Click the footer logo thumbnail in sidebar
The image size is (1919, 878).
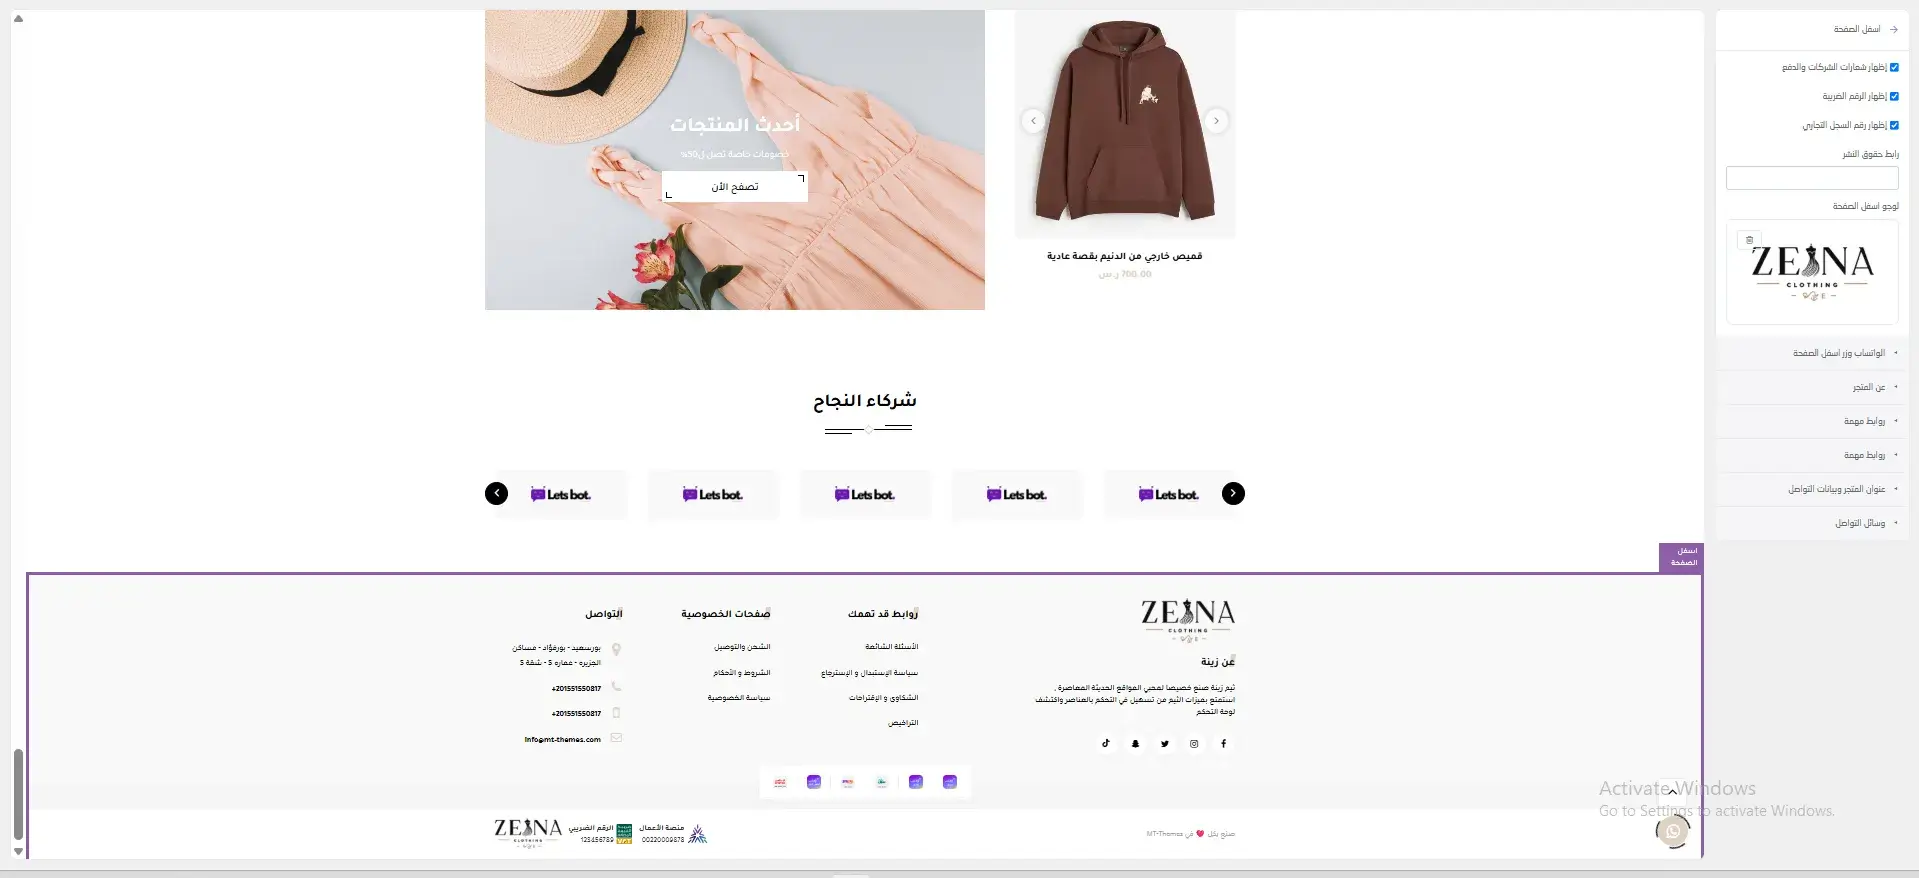point(1812,272)
